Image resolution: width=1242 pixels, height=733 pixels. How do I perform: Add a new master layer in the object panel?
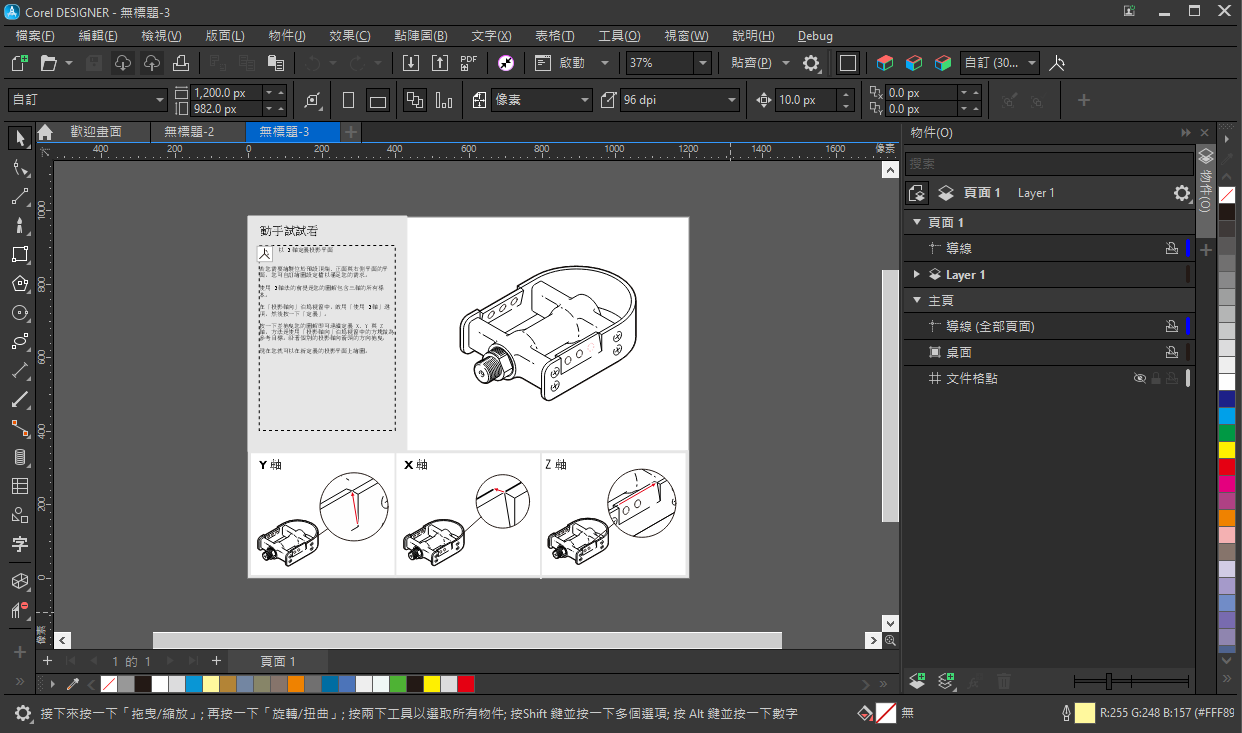(x=947, y=682)
